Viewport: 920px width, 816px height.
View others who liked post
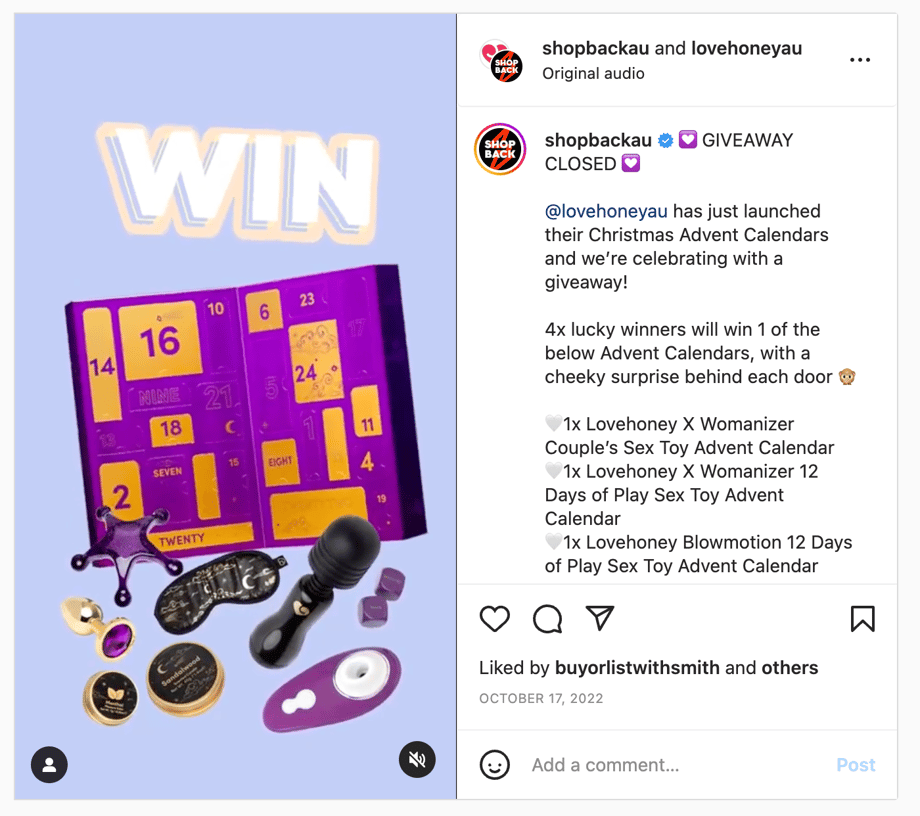790,668
